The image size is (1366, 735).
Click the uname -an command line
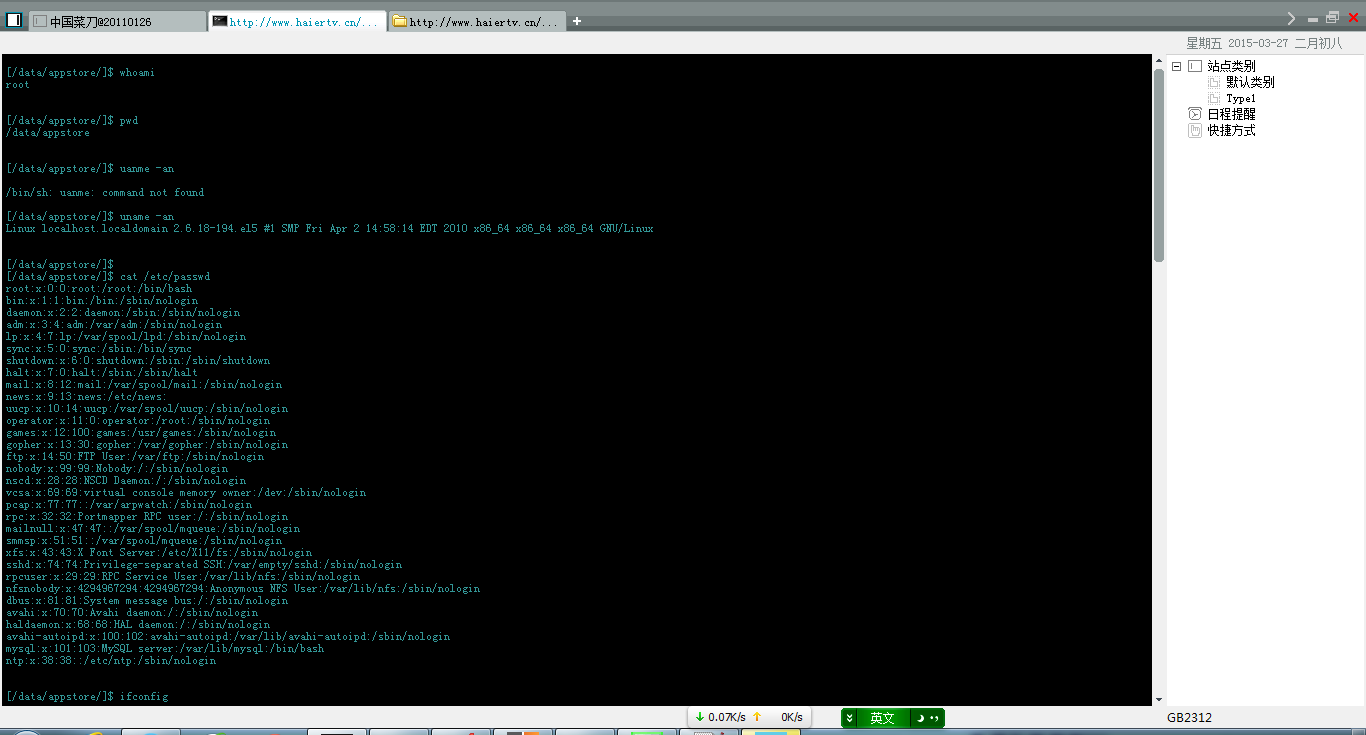(90, 216)
